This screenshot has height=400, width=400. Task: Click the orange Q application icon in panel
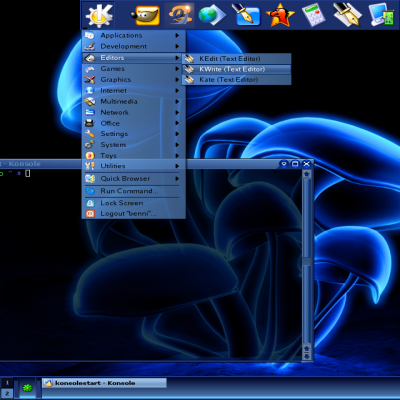click(x=180, y=15)
